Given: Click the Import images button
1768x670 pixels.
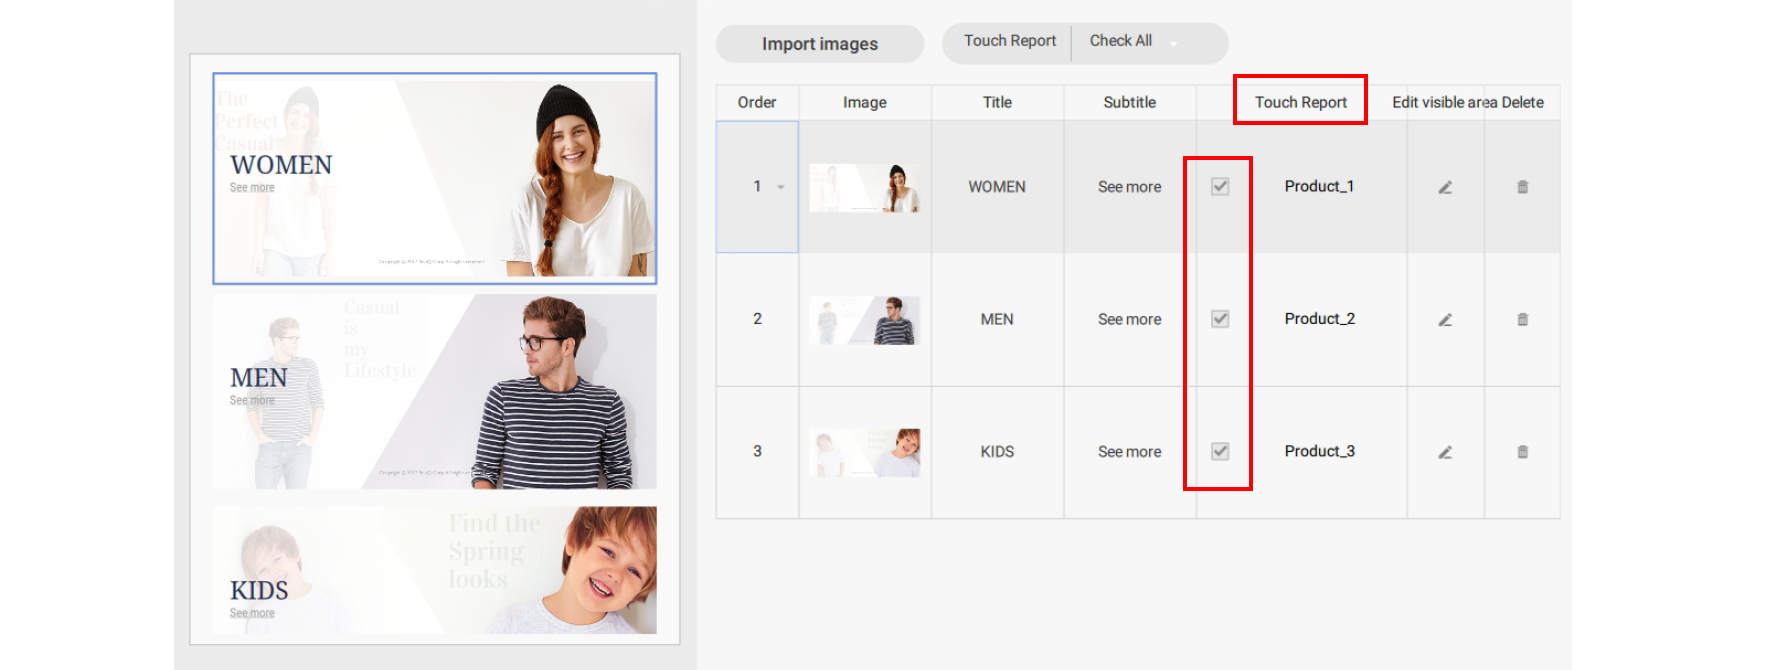Looking at the screenshot, I should click(x=819, y=44).
